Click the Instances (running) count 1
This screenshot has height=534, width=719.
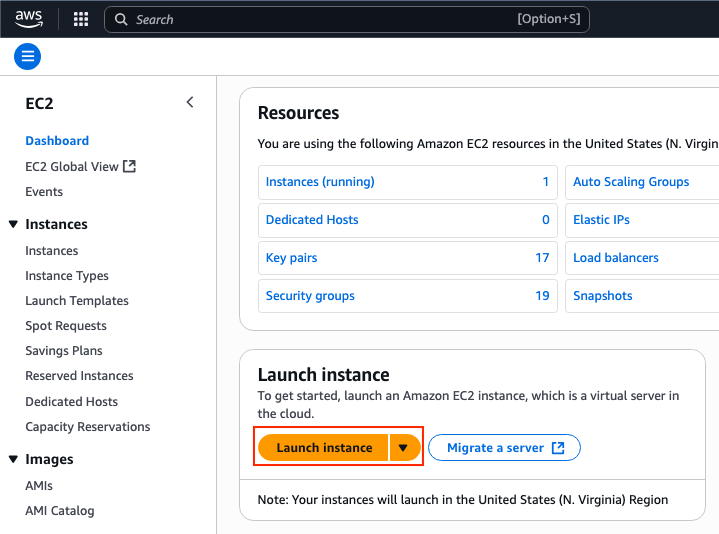pyautogui.click(x=546, y=182)
